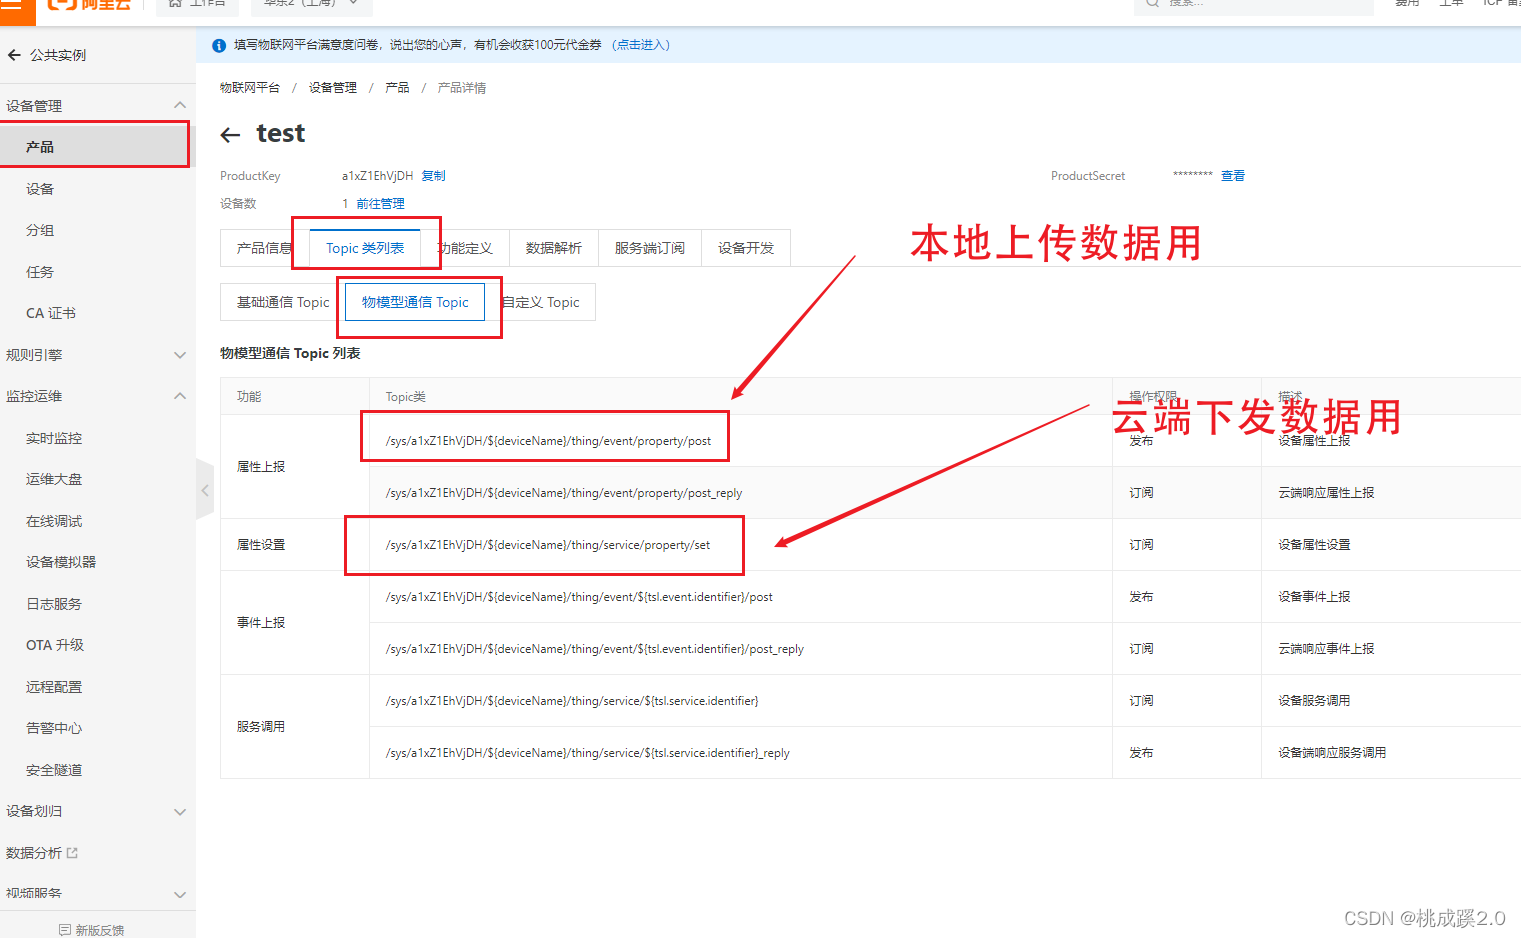The image size is (1521, 938).
Task: Click 物联网平台 in the breadcrumb
Action: point(250,88)
